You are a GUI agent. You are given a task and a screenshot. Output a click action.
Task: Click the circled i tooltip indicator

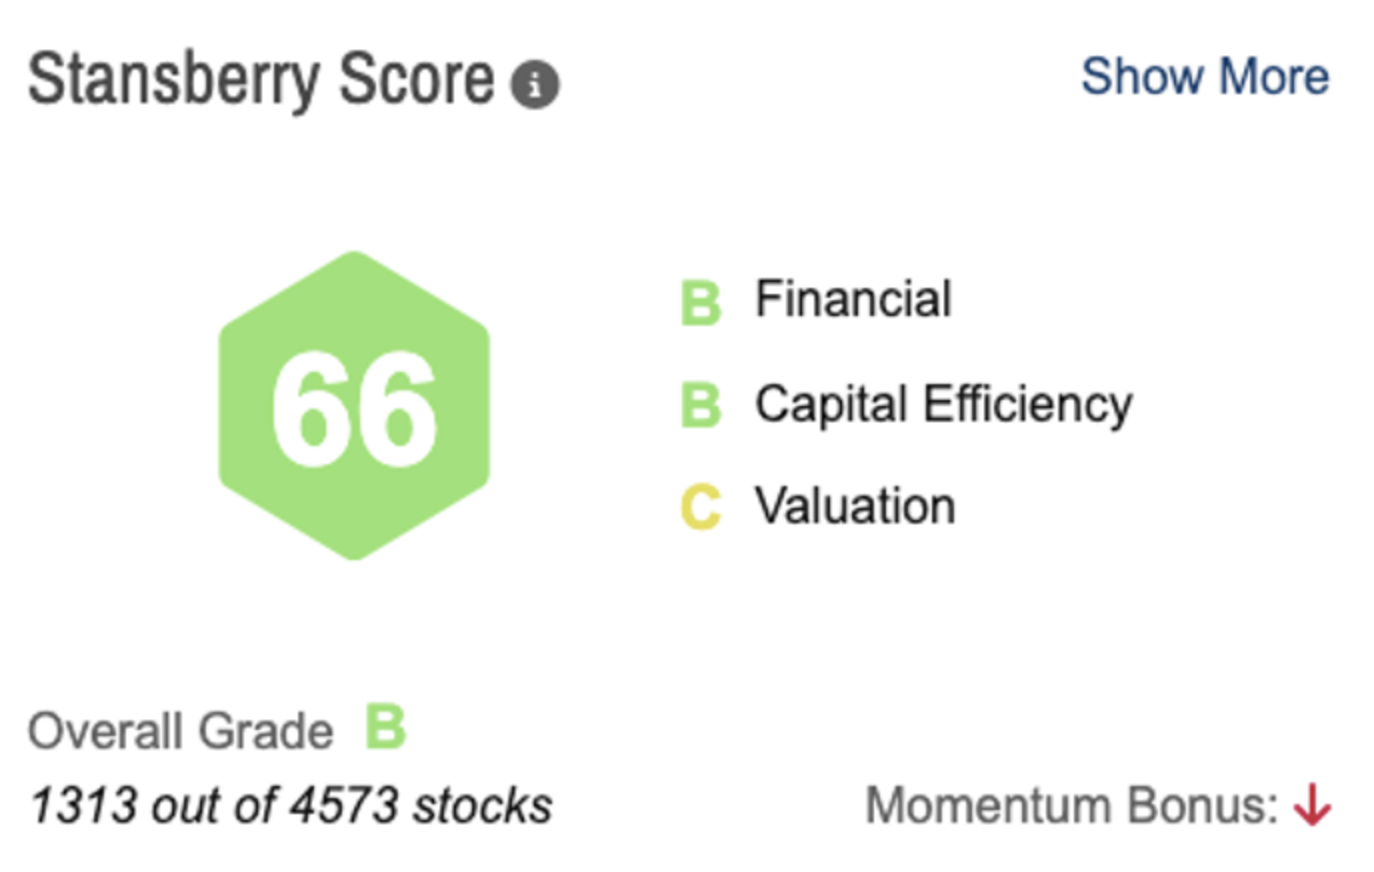pyautogui.click(x=536, y=84)
